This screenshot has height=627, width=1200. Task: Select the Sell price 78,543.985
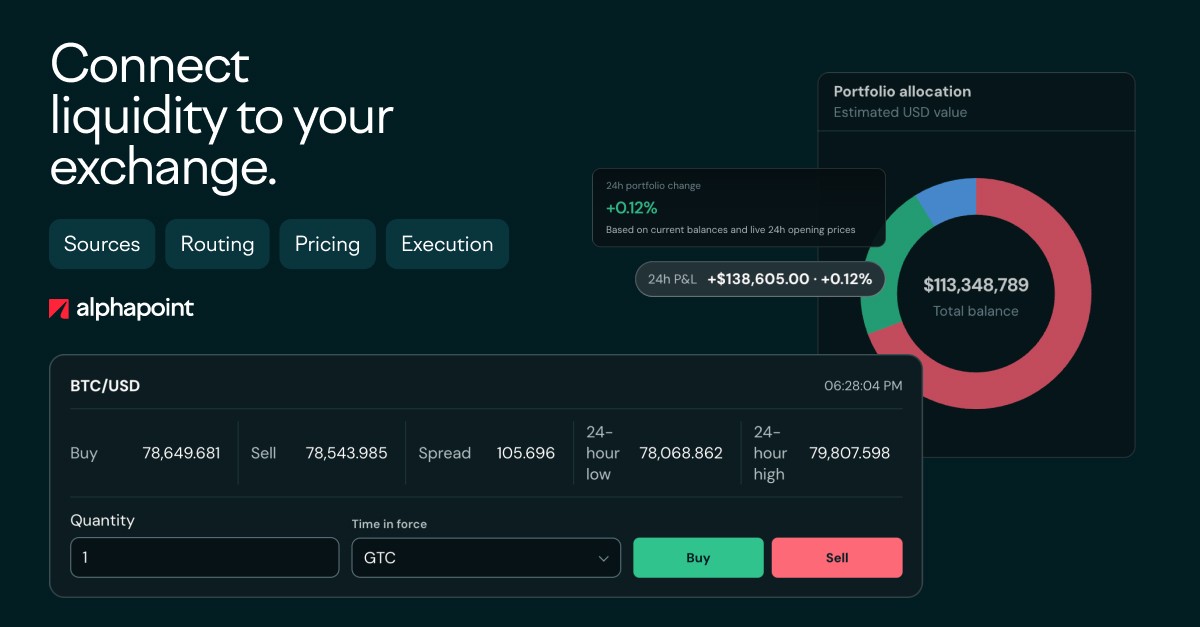346,453
